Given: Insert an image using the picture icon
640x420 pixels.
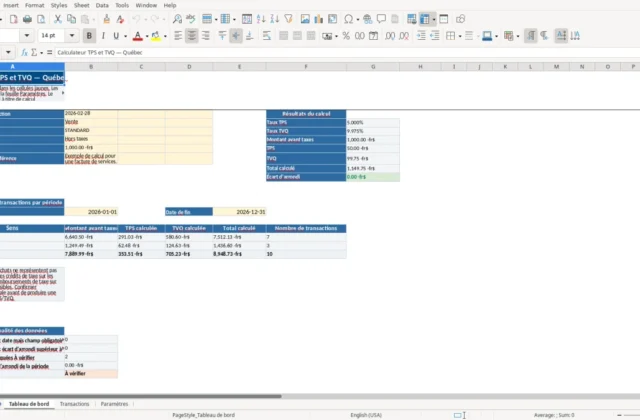Looking at the screenshot, I should [305, 19].
